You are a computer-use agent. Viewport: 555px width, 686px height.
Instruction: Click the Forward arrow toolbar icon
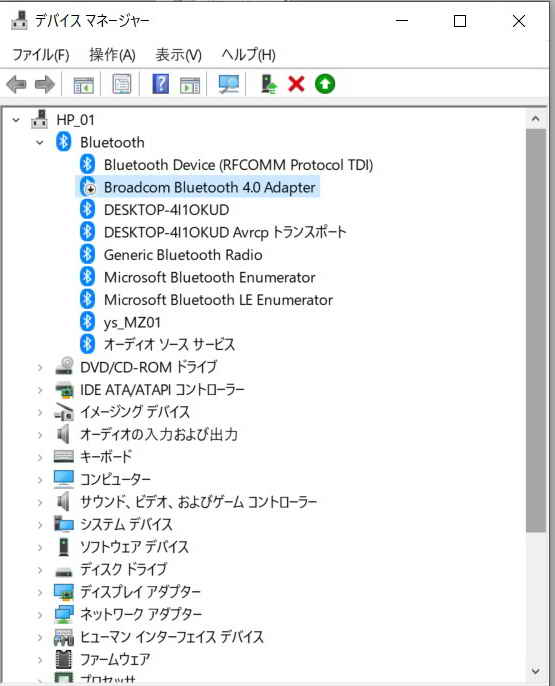click(x=45, y=84)
